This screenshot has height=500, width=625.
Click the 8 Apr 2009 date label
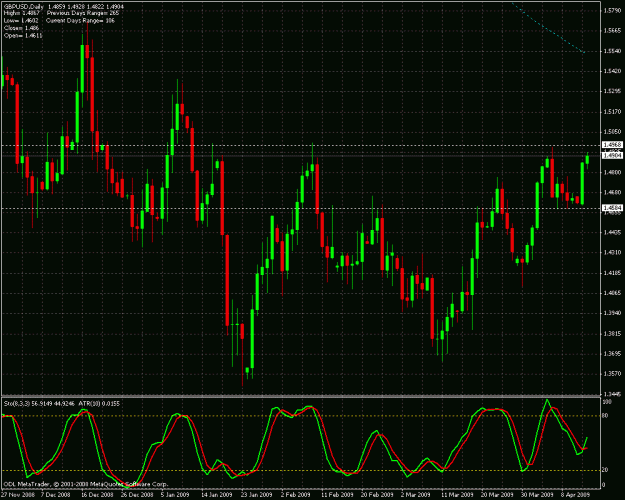(x=576, y=495)
